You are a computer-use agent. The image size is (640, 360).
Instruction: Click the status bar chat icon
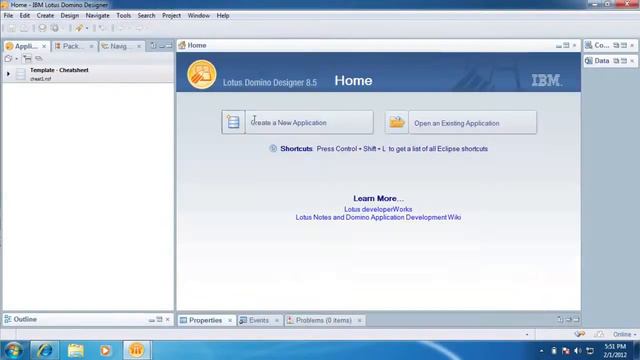click(580, 334)
